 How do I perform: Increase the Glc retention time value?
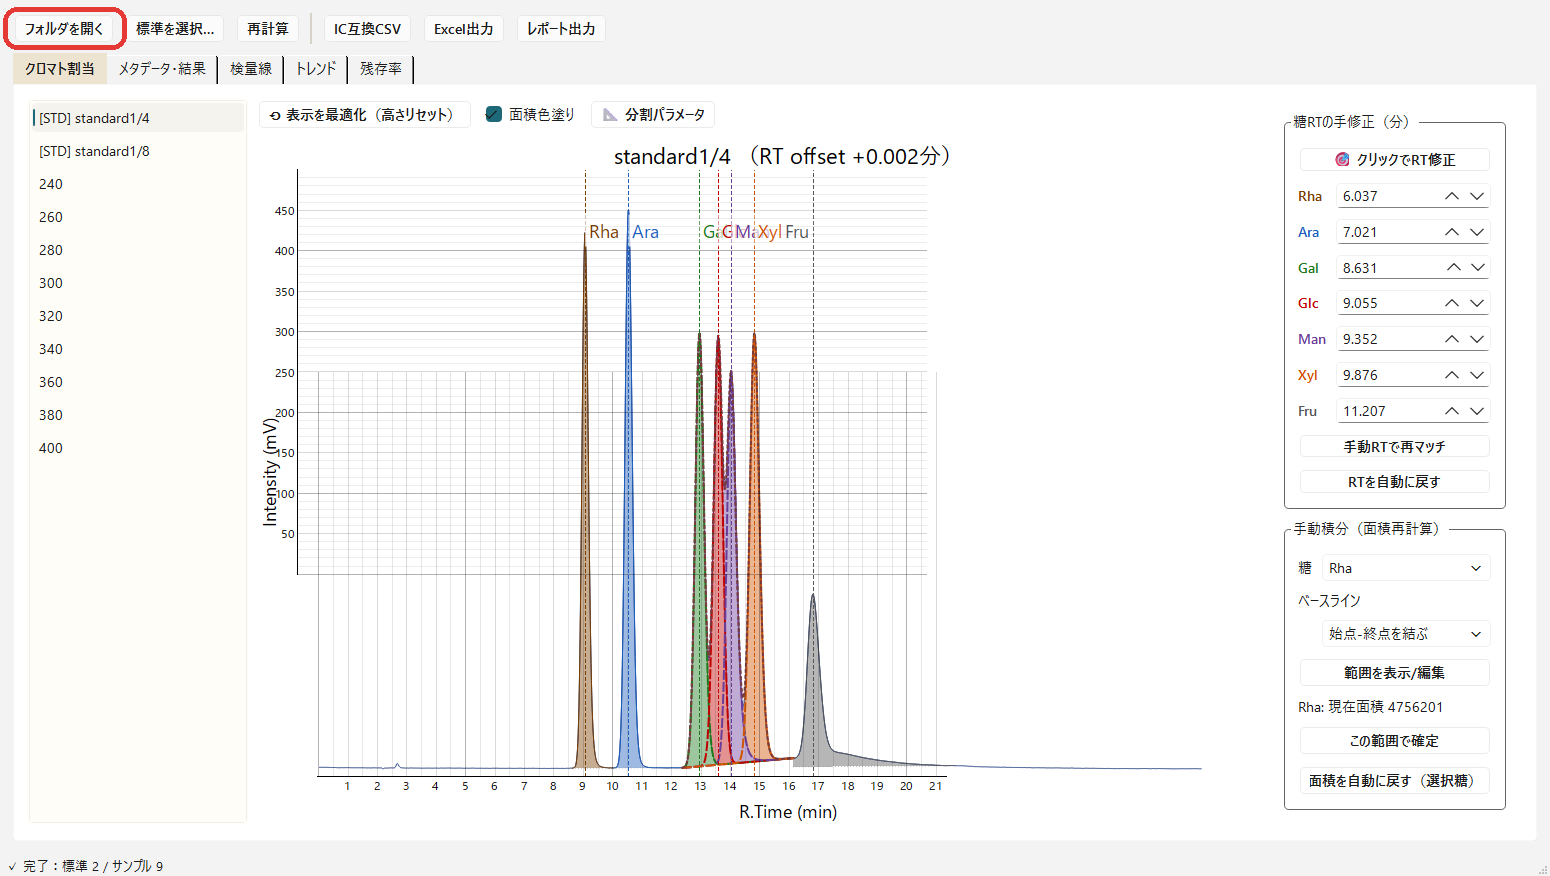tap(1452, 303)
